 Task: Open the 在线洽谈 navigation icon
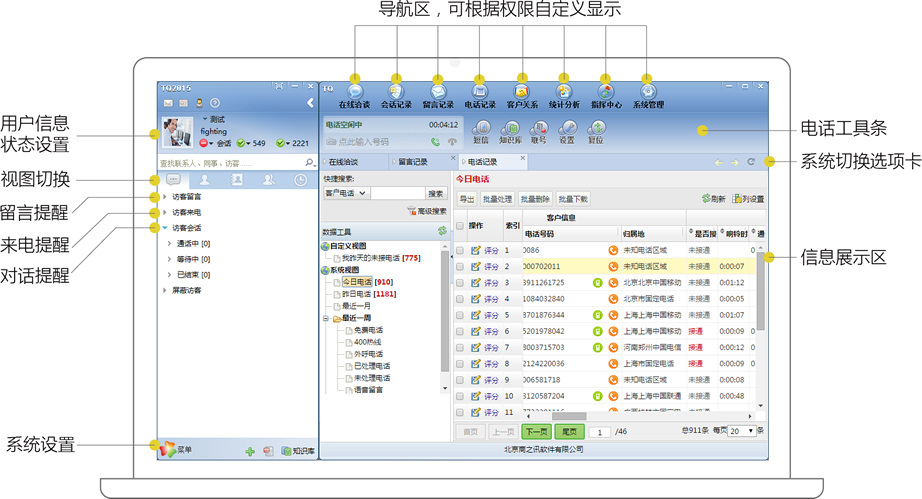tap(354, 93)
